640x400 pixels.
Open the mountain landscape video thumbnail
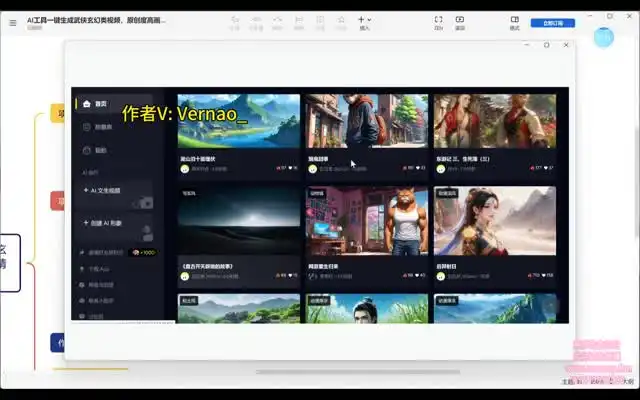point(238,121)
